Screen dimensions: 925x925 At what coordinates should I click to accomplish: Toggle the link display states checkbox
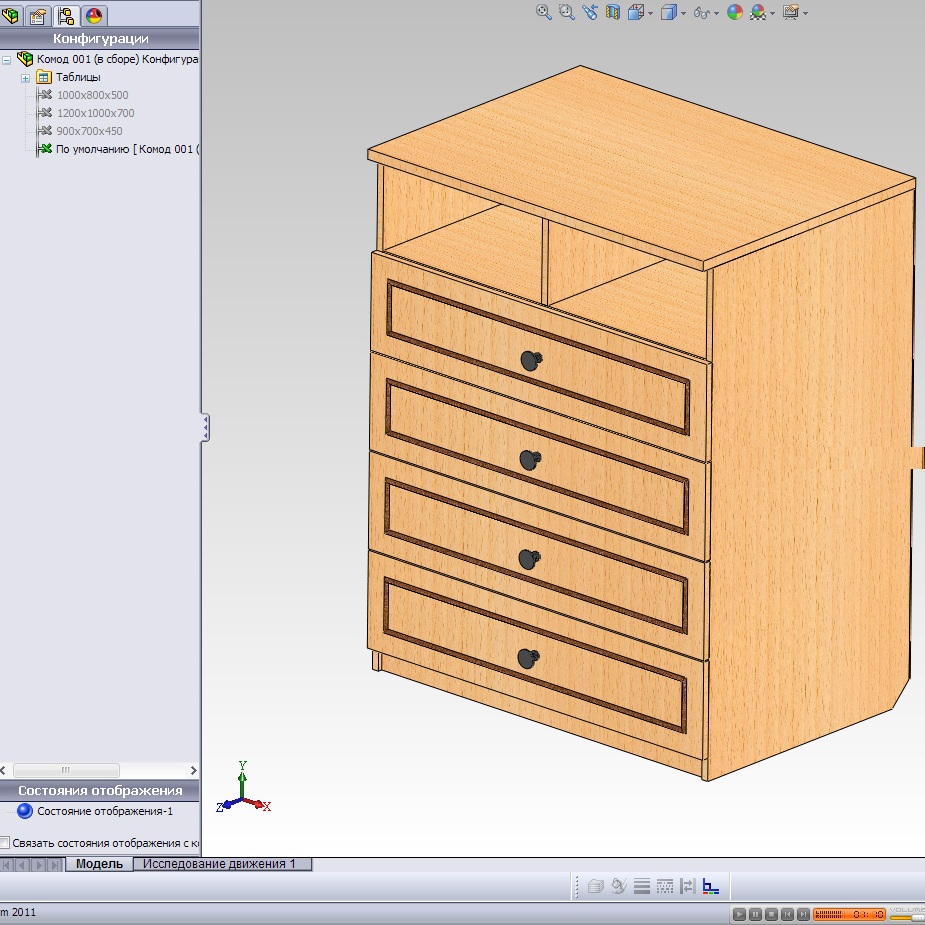coord(5,842)
